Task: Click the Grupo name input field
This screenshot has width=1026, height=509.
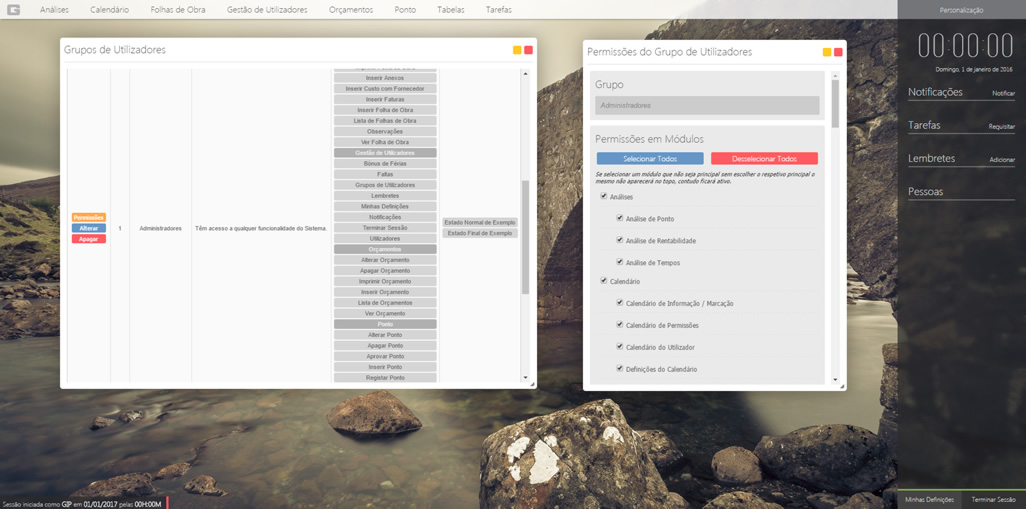Action: tap(707, 105)
